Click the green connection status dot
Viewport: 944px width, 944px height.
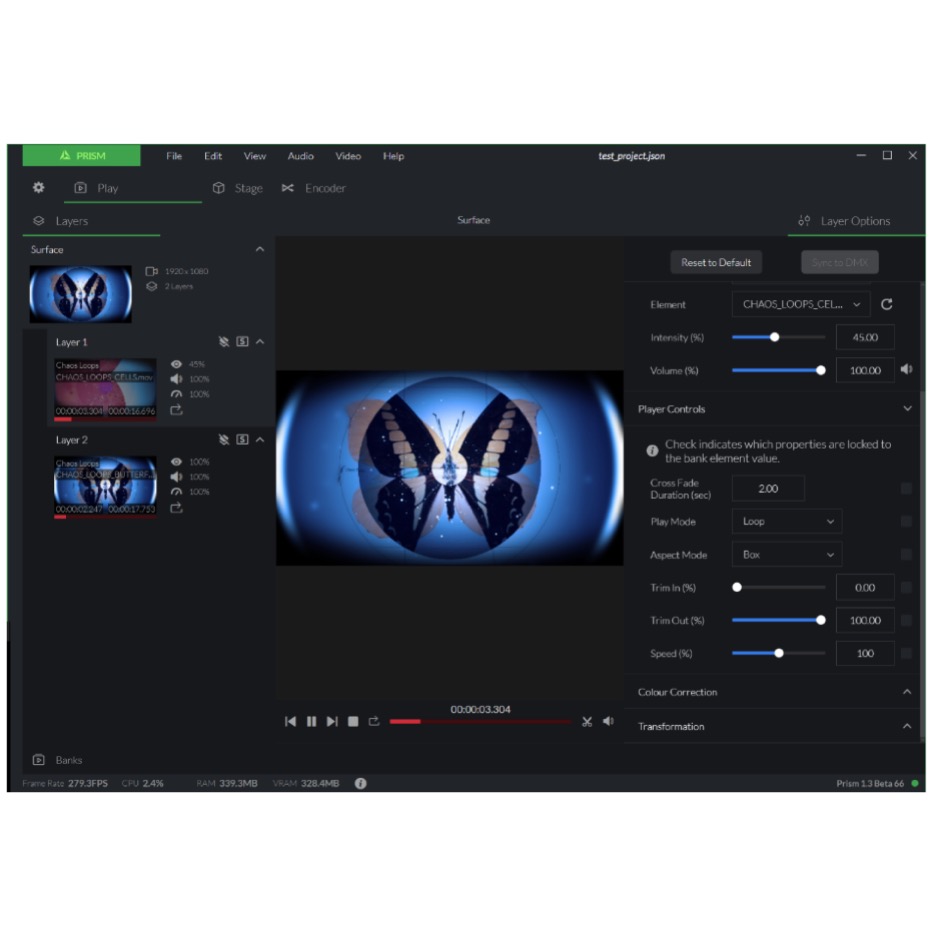pos(915,784)
